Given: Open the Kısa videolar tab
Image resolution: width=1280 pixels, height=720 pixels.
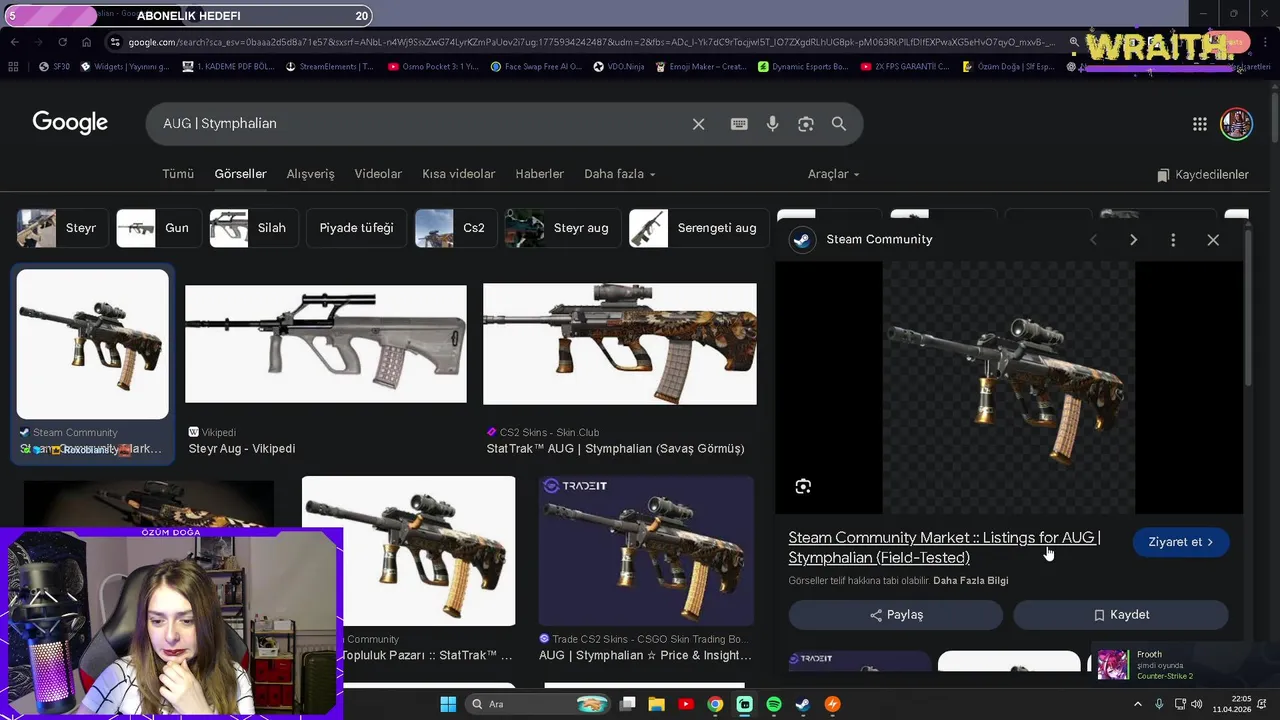Looking at the screenshot, I should [x=459, y=174].
